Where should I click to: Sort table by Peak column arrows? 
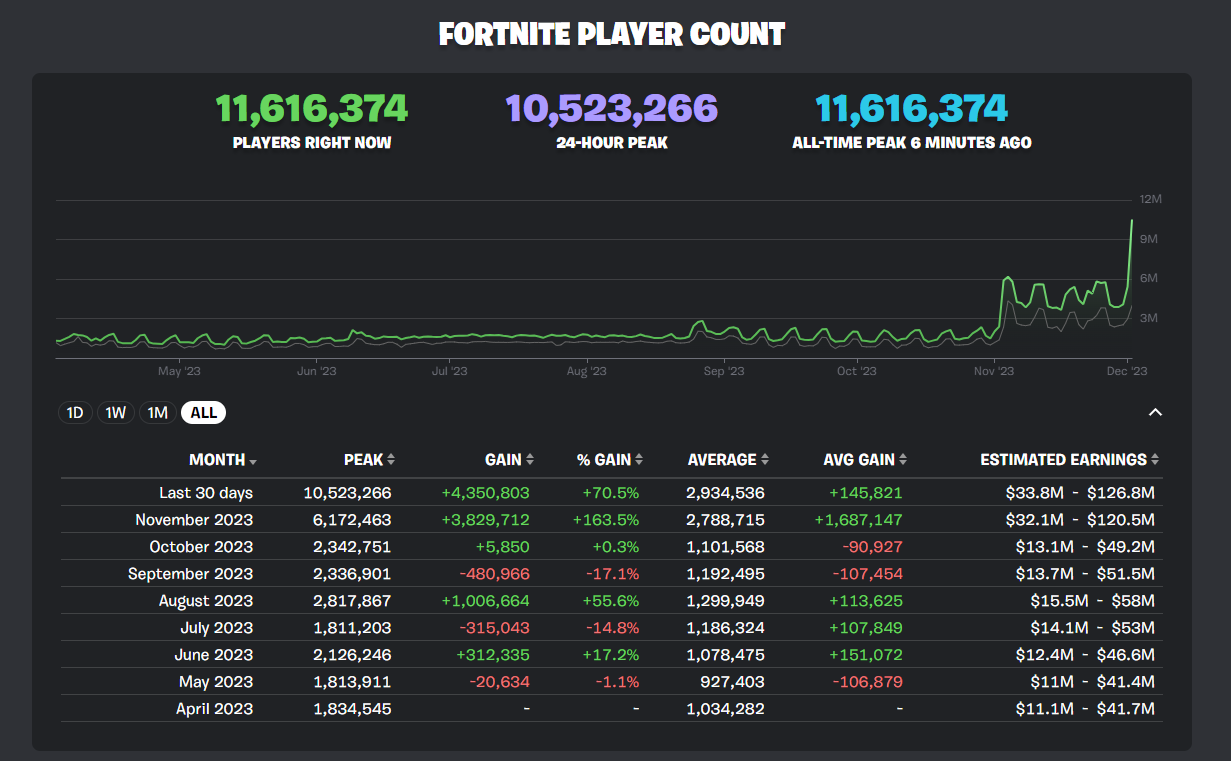[391, 460]
